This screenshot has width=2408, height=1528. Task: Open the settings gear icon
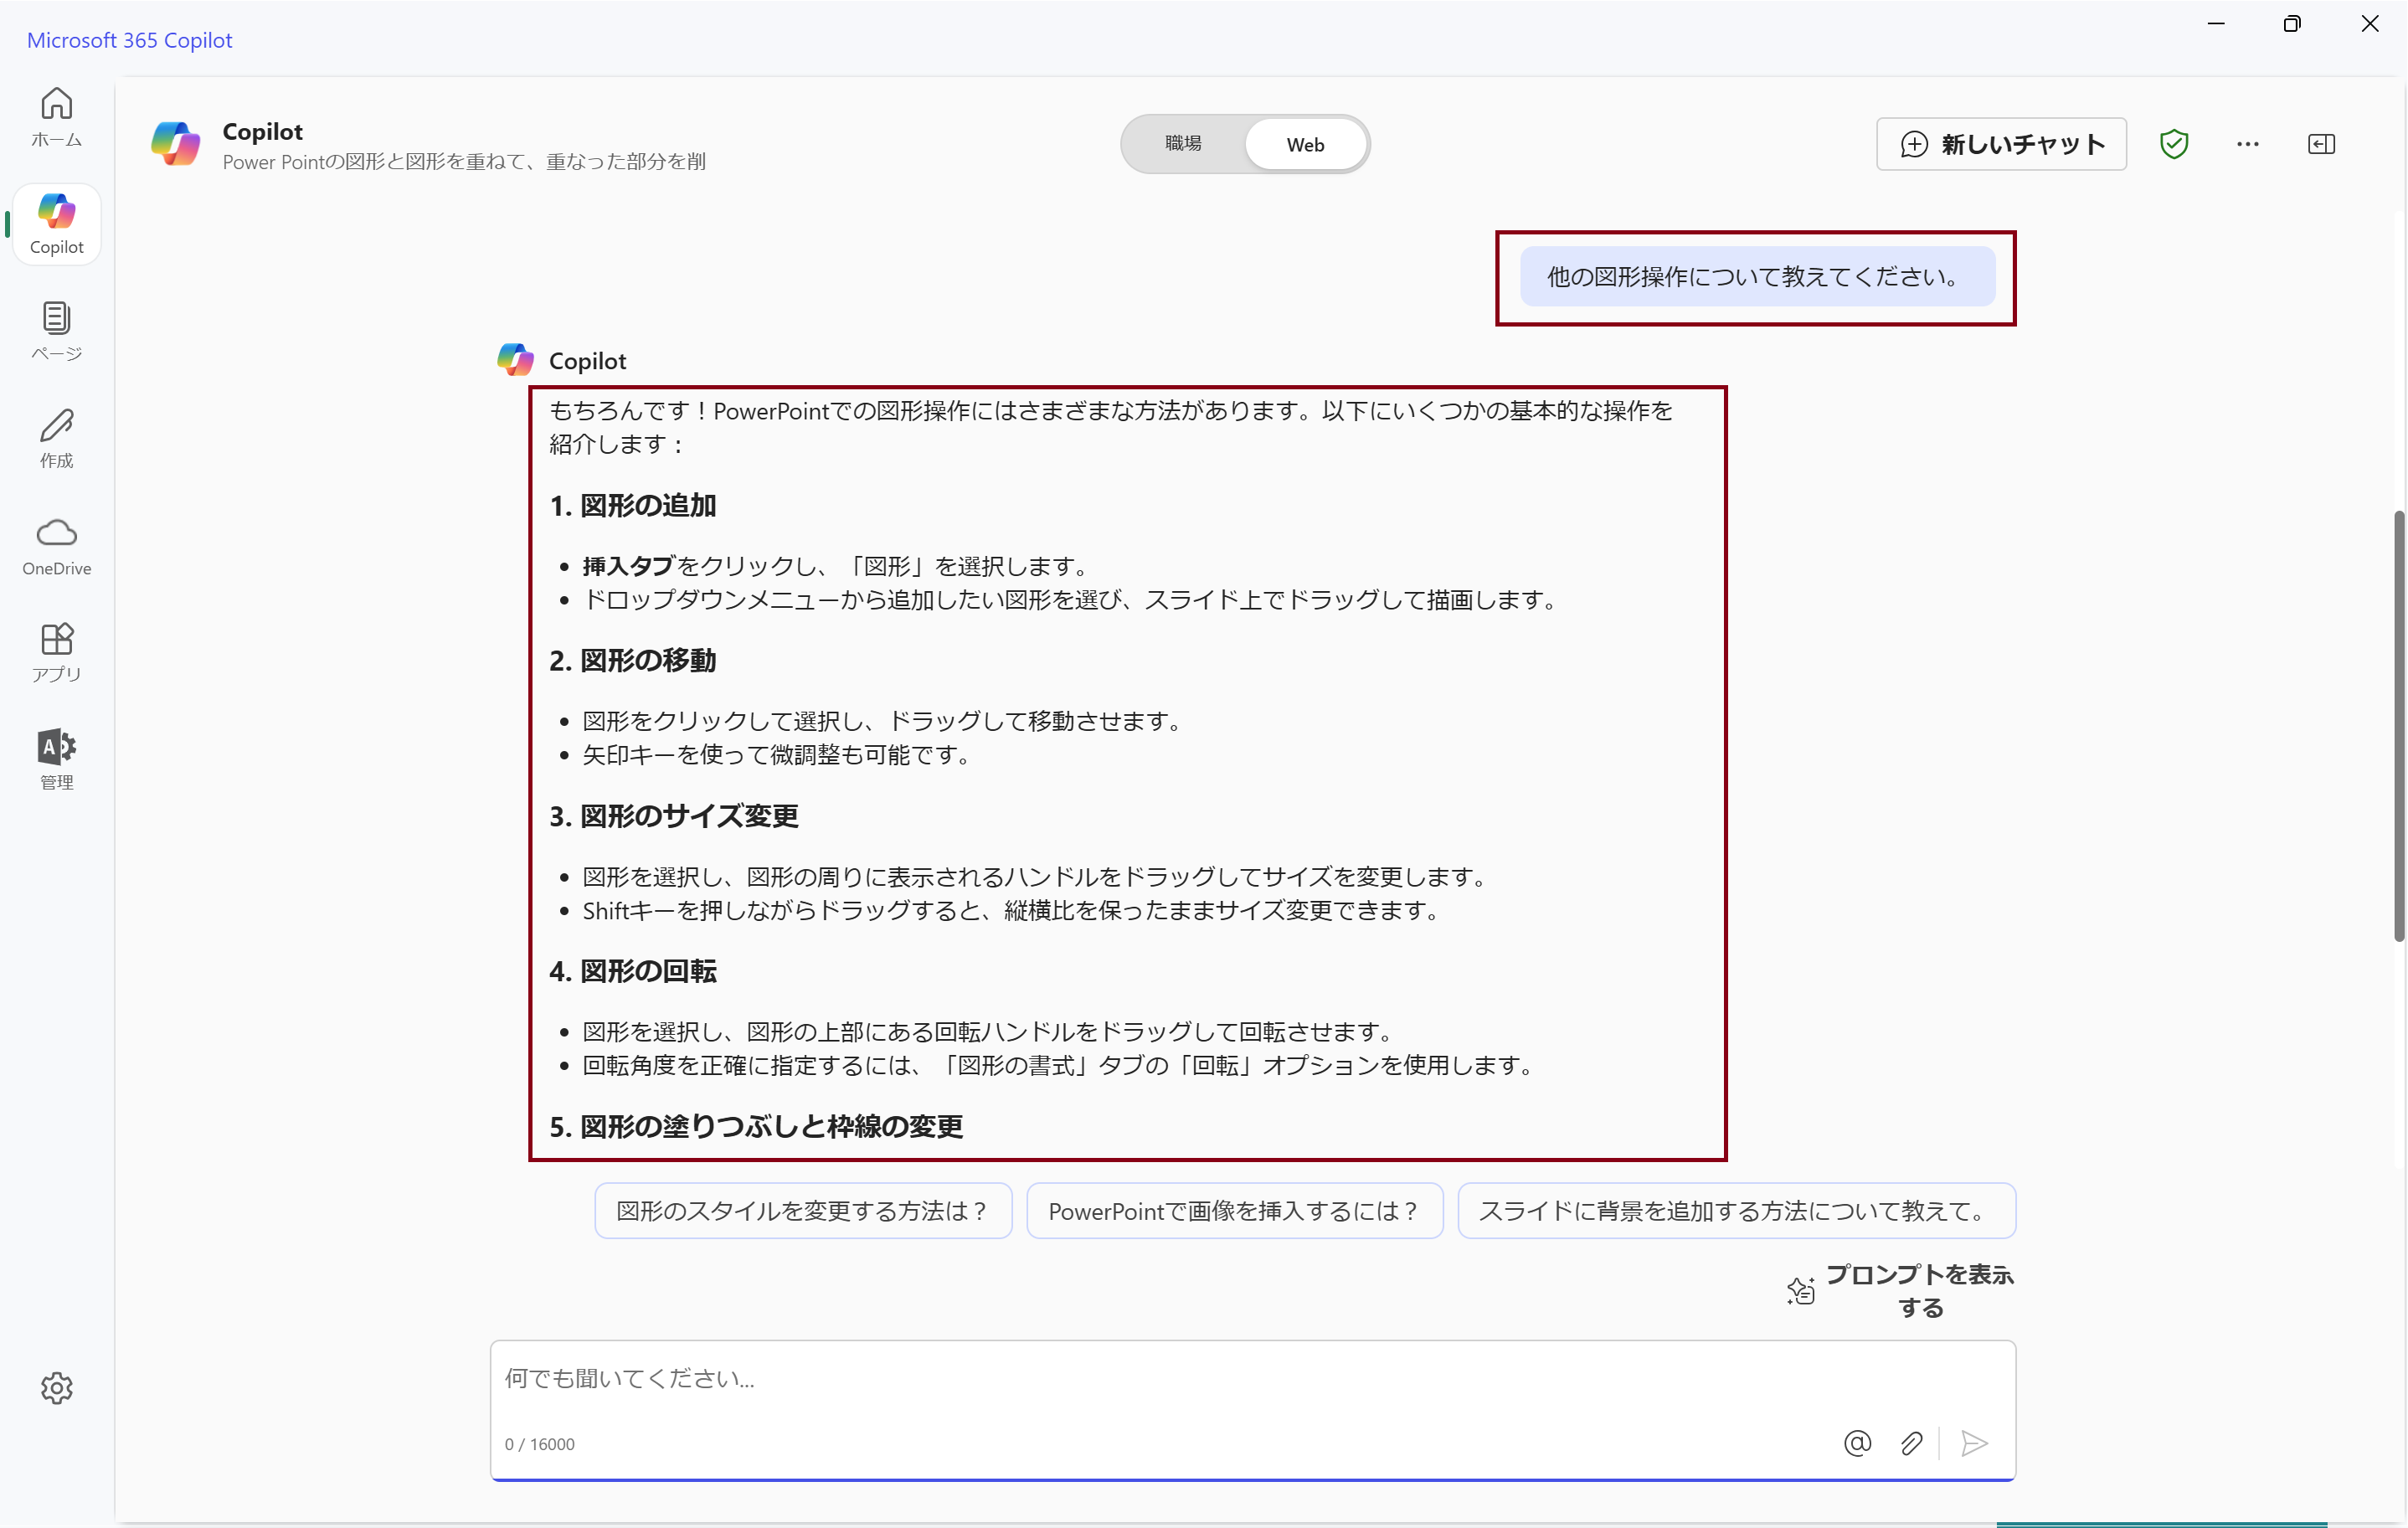[57, 1388]
